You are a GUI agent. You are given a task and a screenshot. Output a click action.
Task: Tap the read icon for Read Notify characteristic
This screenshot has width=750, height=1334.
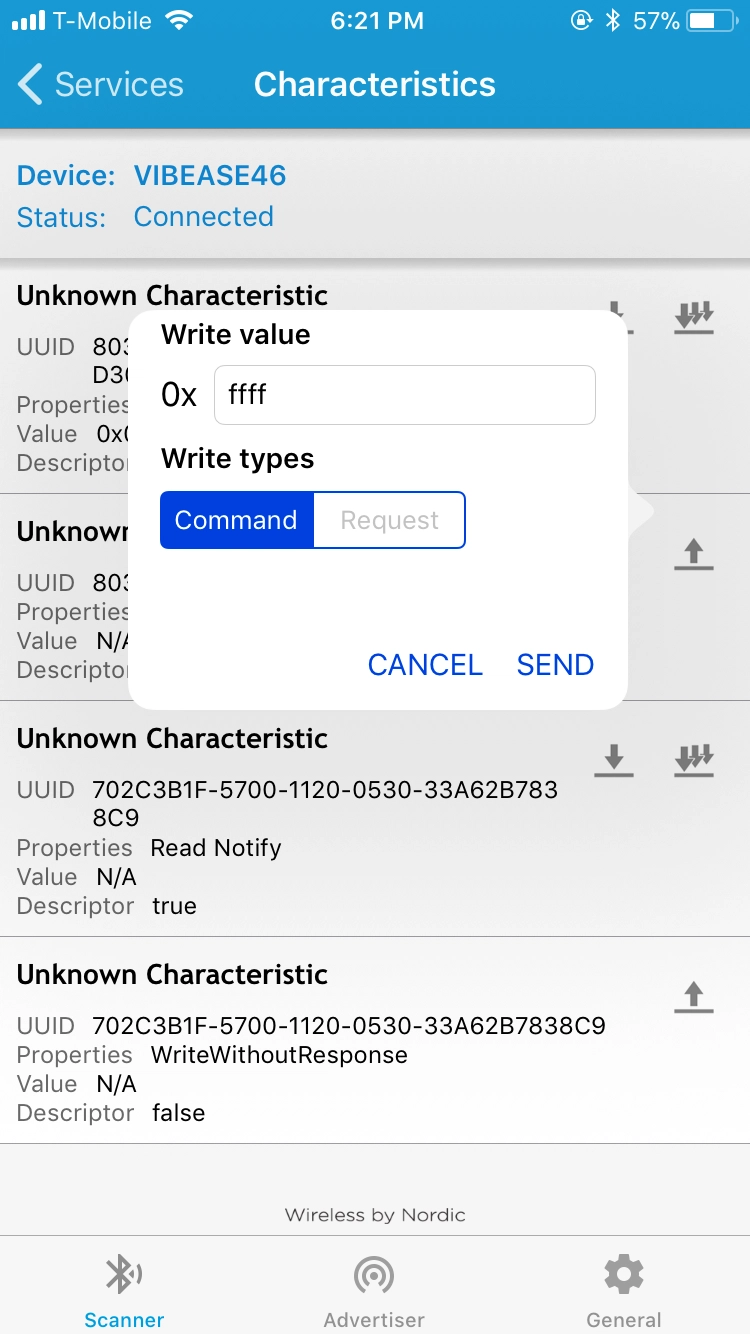click(614, 760)
